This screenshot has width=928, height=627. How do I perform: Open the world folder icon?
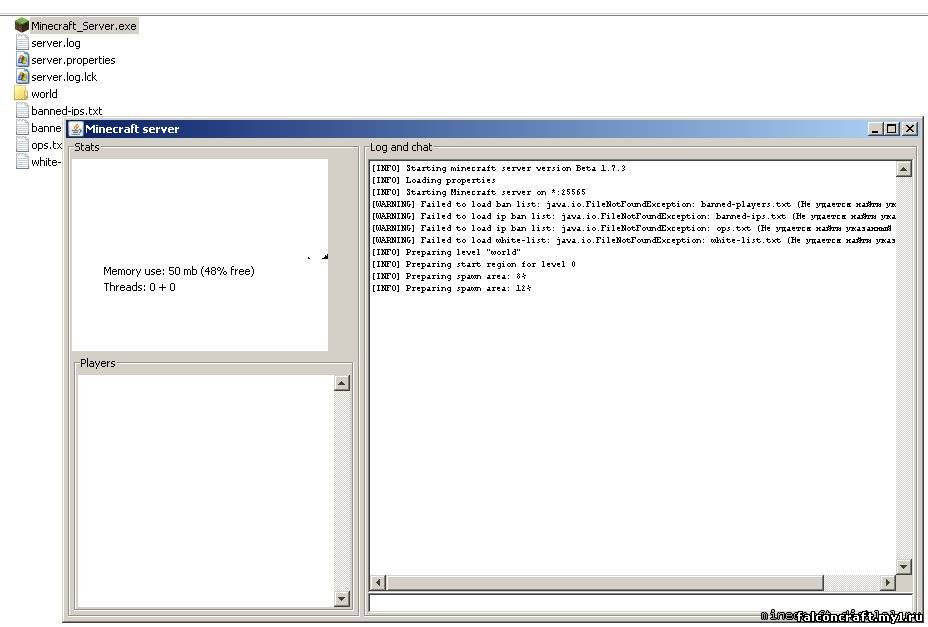pyautogui.click(x=21, y=93)
